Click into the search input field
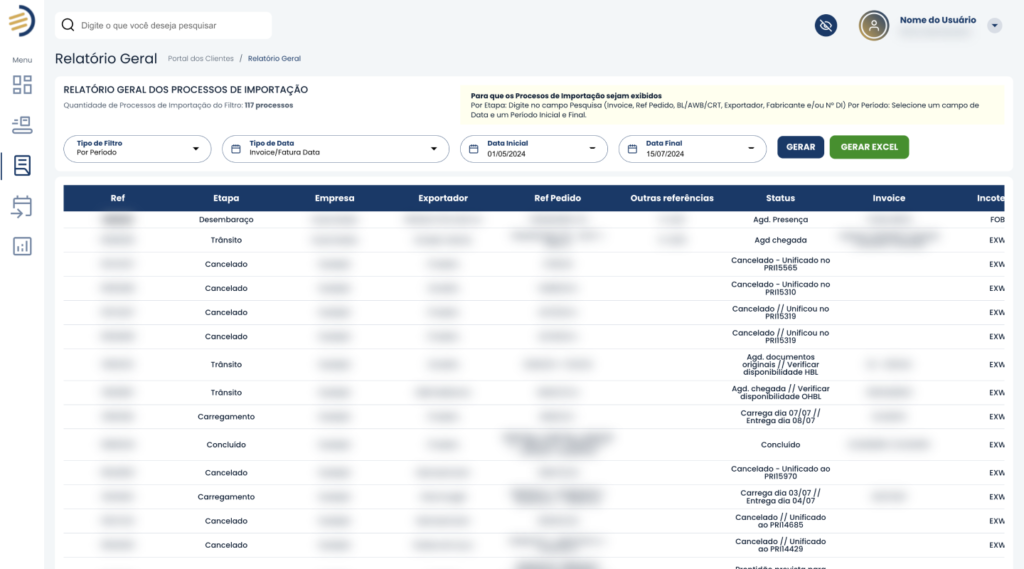The width and height of the screenshot is (1024, 569). pyautogui.click(x=170, y=25)
